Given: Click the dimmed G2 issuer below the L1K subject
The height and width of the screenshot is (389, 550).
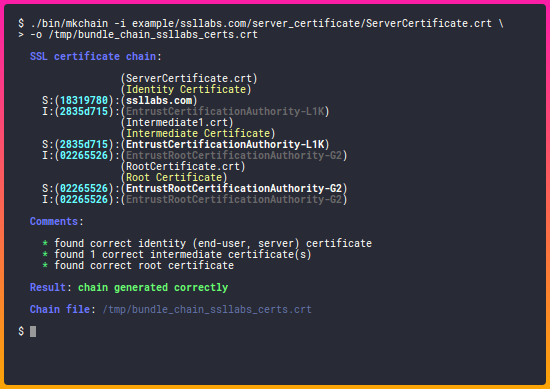Looking at the screenshot, I should (234, 155).
